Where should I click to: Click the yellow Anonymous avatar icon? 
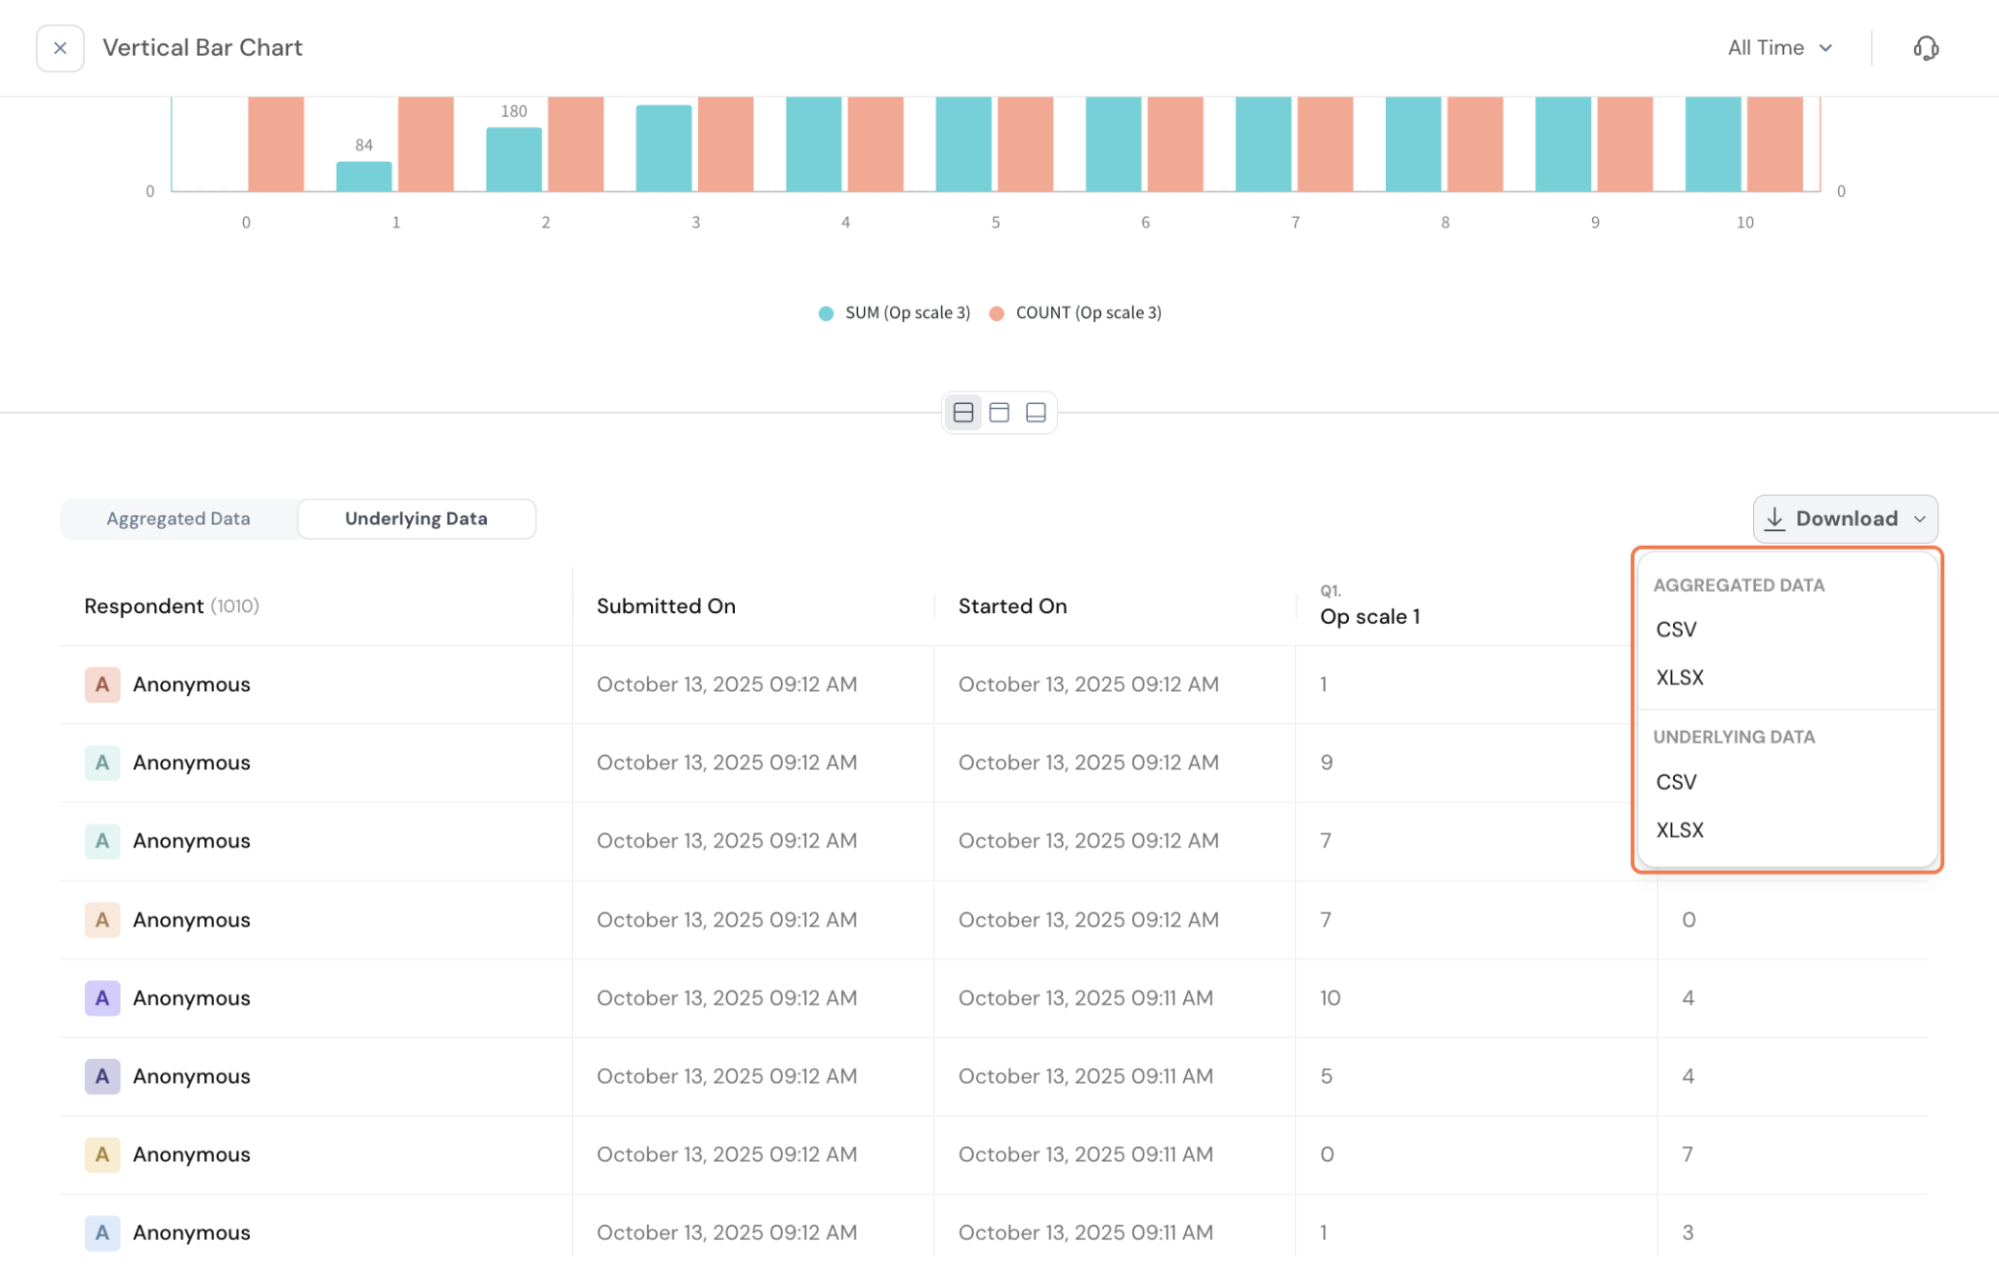pyautogui.click(x=102, y=1155)
